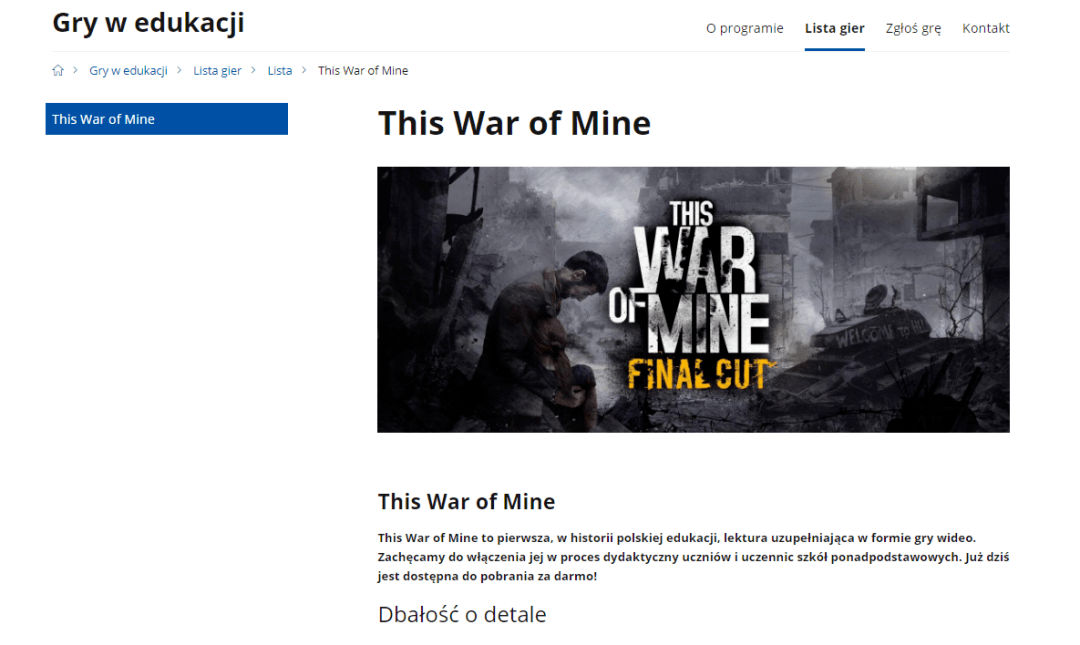Screen dimensions: 1080x645
Task: Follow the Gry w edukacji breadcrumb link
Action: coord(128,70)
